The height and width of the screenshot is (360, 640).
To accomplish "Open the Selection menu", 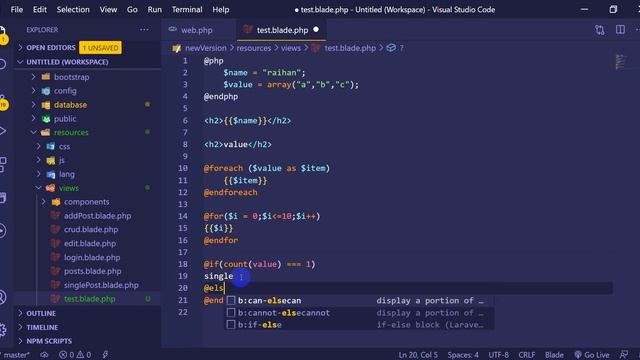I will (x=73, y=9).
